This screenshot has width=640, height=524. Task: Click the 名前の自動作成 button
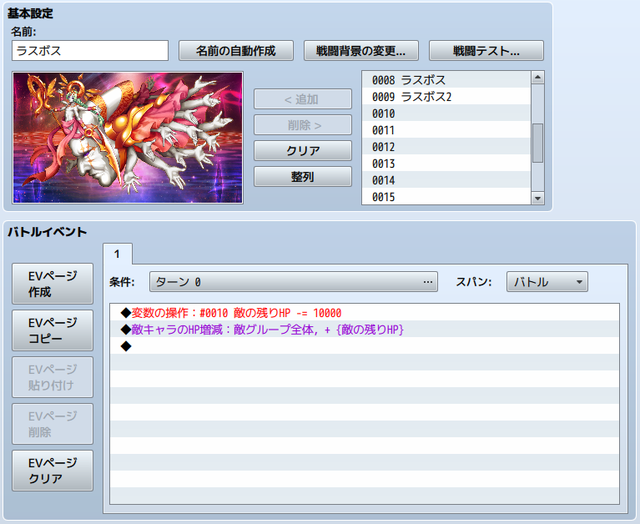236,51
